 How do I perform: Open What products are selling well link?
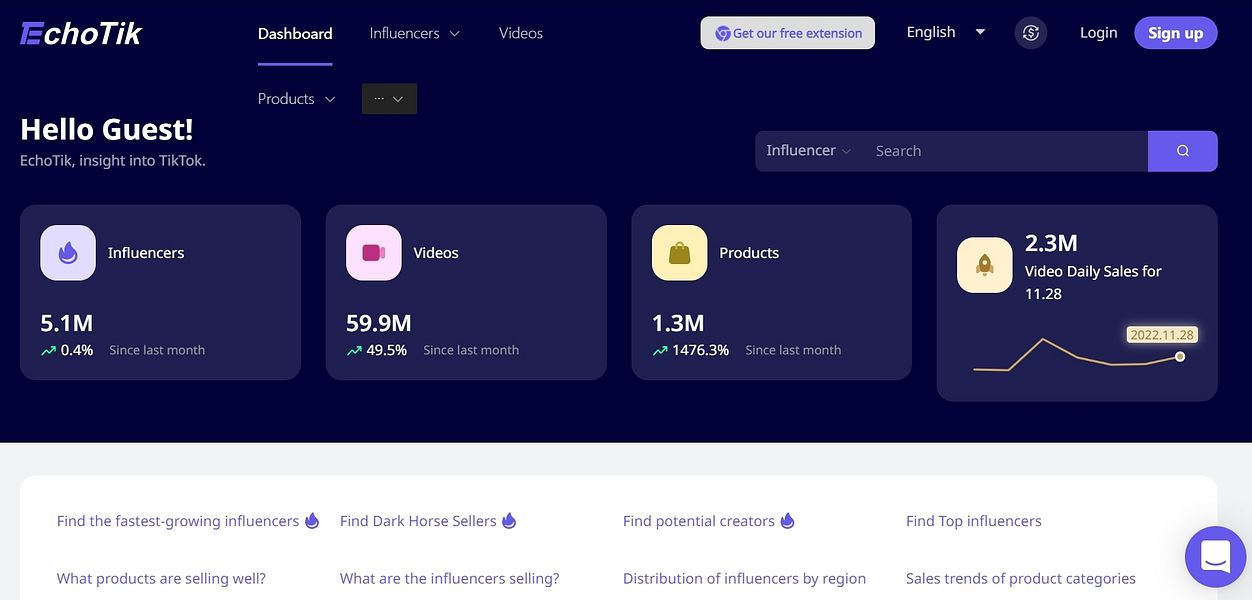click(x=161, y=578)
